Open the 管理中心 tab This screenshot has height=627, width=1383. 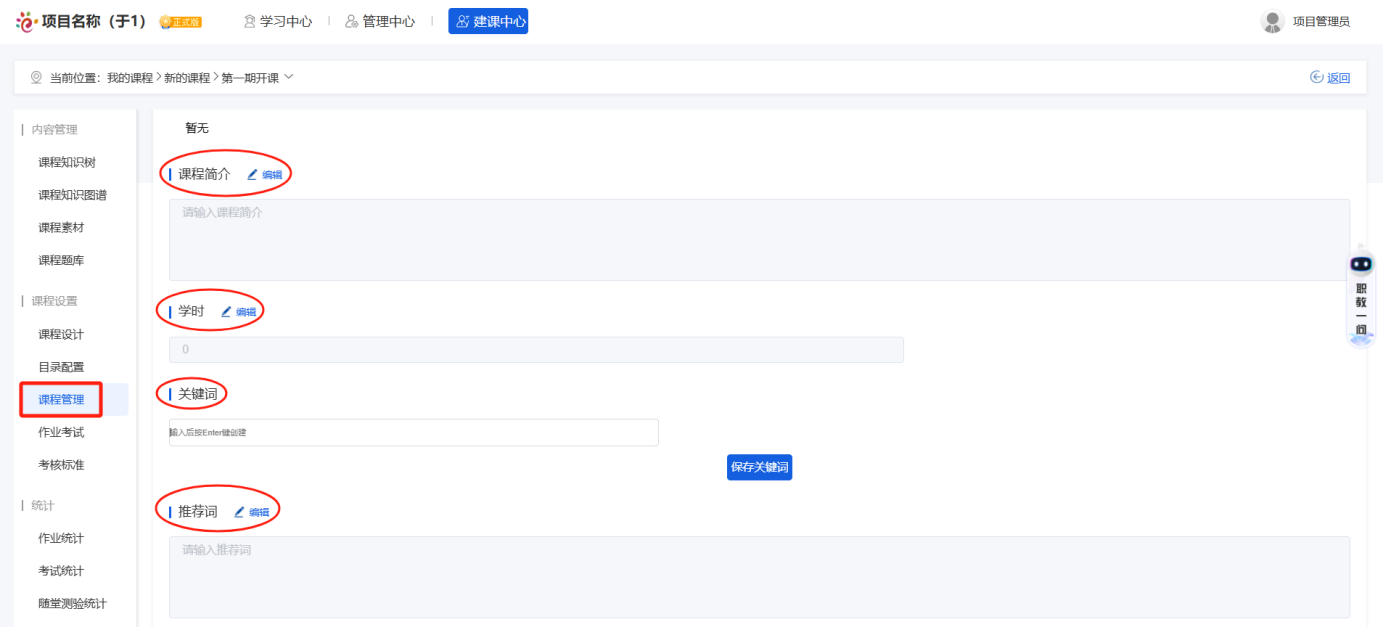click(380, 21)
